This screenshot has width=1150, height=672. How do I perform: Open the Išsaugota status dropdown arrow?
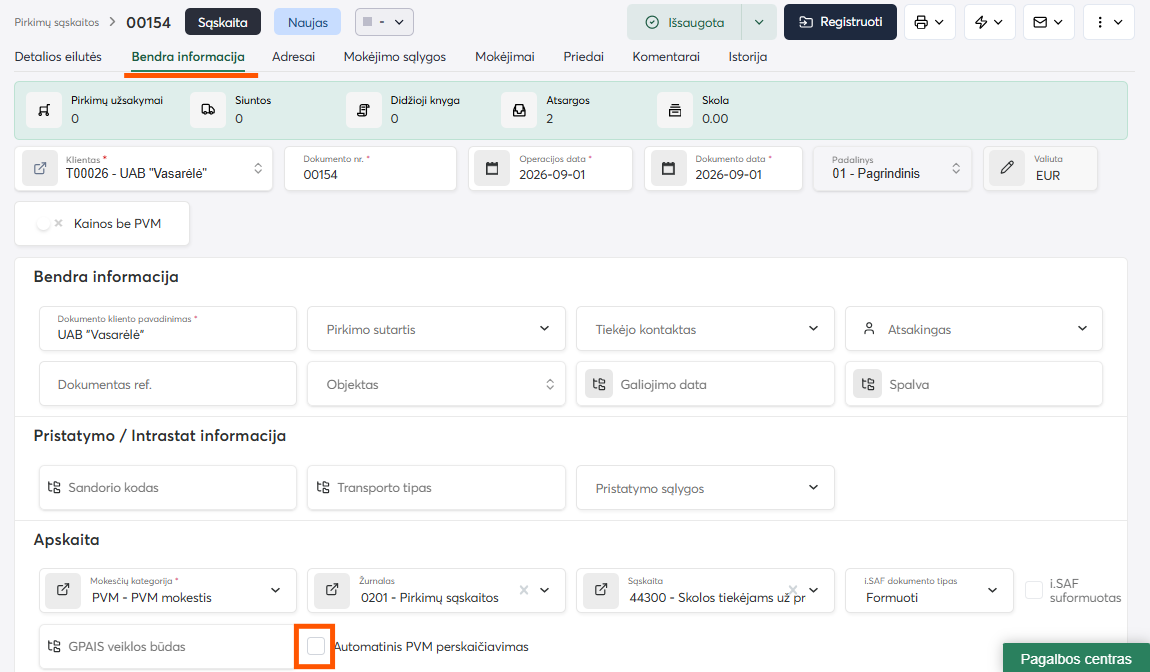click(x=759, y=22)
